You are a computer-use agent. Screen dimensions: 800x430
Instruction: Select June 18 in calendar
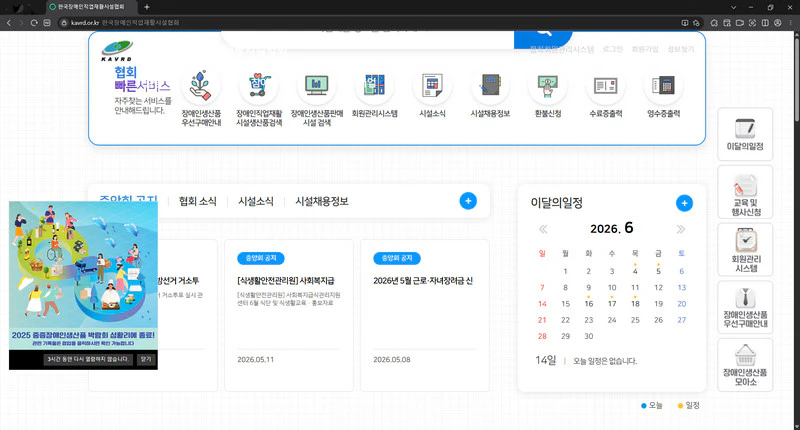click(635, 303)
